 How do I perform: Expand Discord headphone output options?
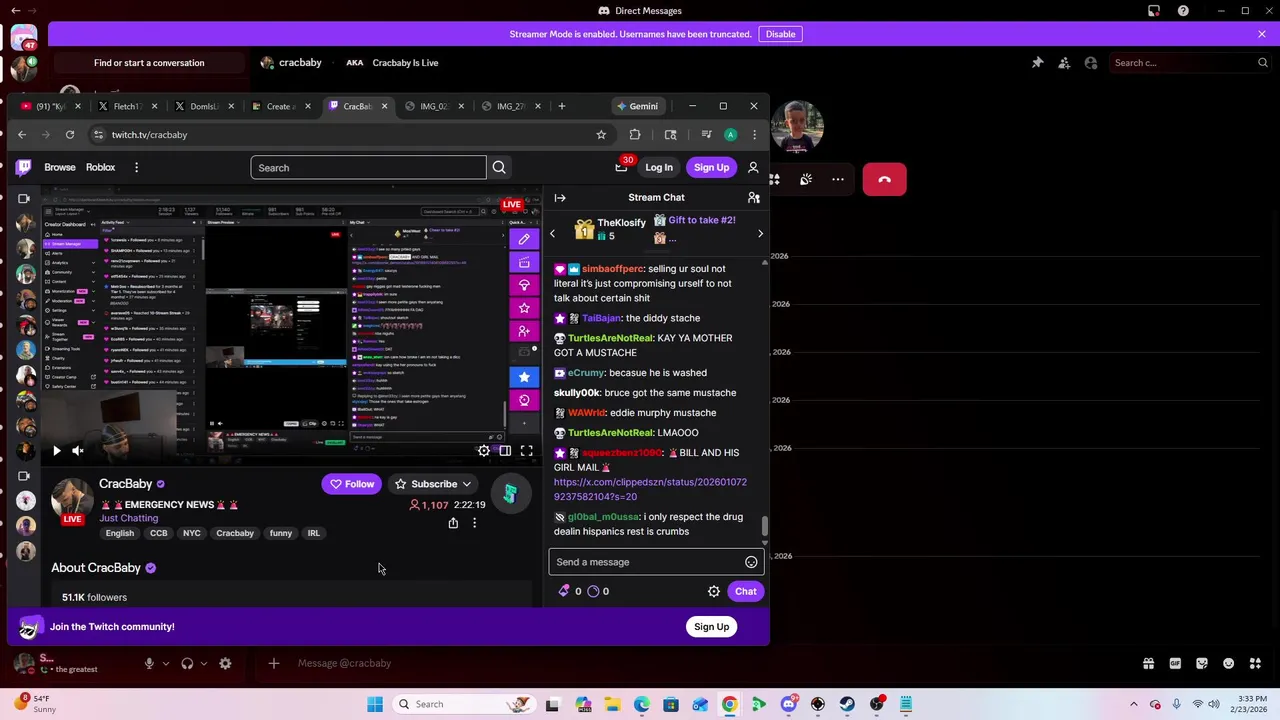click(203, 663)
